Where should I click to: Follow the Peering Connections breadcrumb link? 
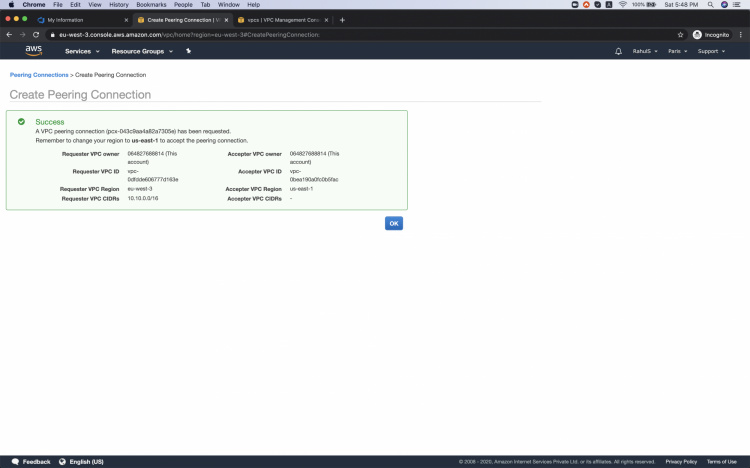pyautogui.click(x=39, y=75)
